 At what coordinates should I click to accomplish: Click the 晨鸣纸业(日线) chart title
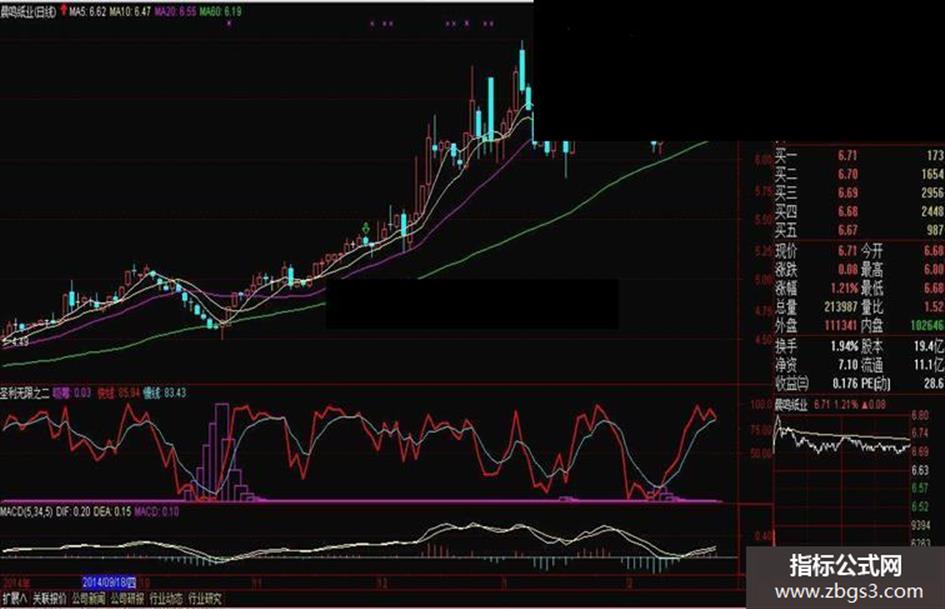pyautogui.click(x=28, y=11)
